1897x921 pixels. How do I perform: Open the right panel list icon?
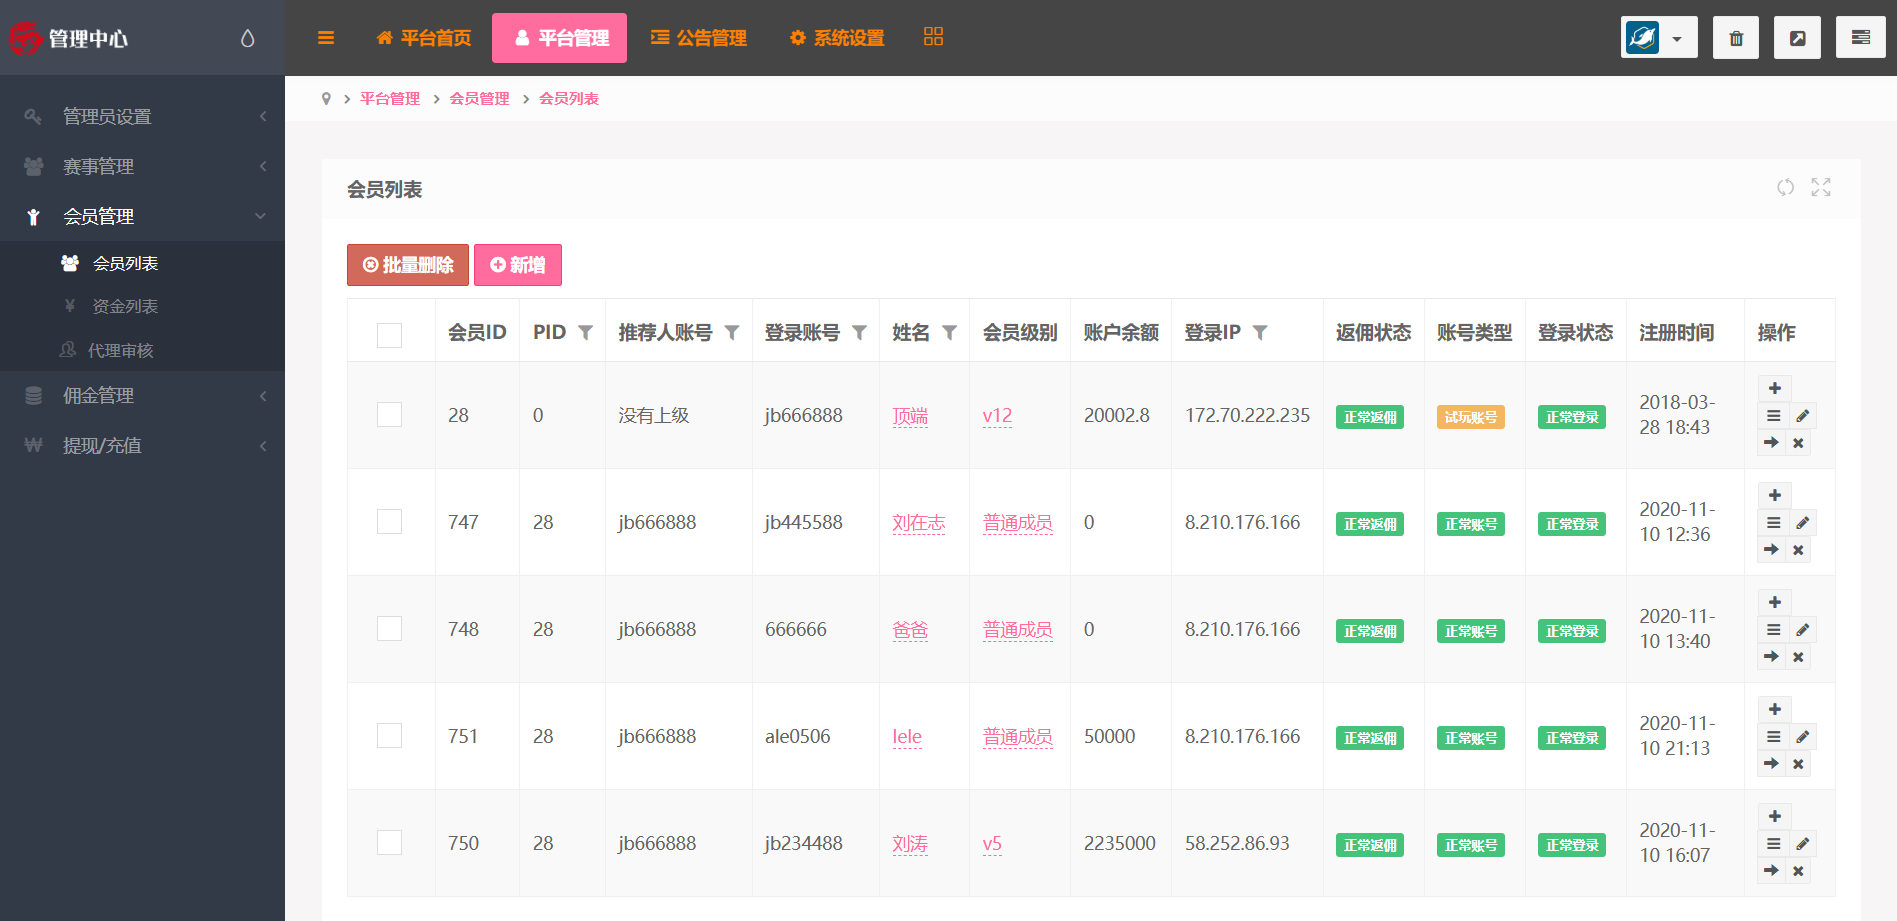(1860, 38)
